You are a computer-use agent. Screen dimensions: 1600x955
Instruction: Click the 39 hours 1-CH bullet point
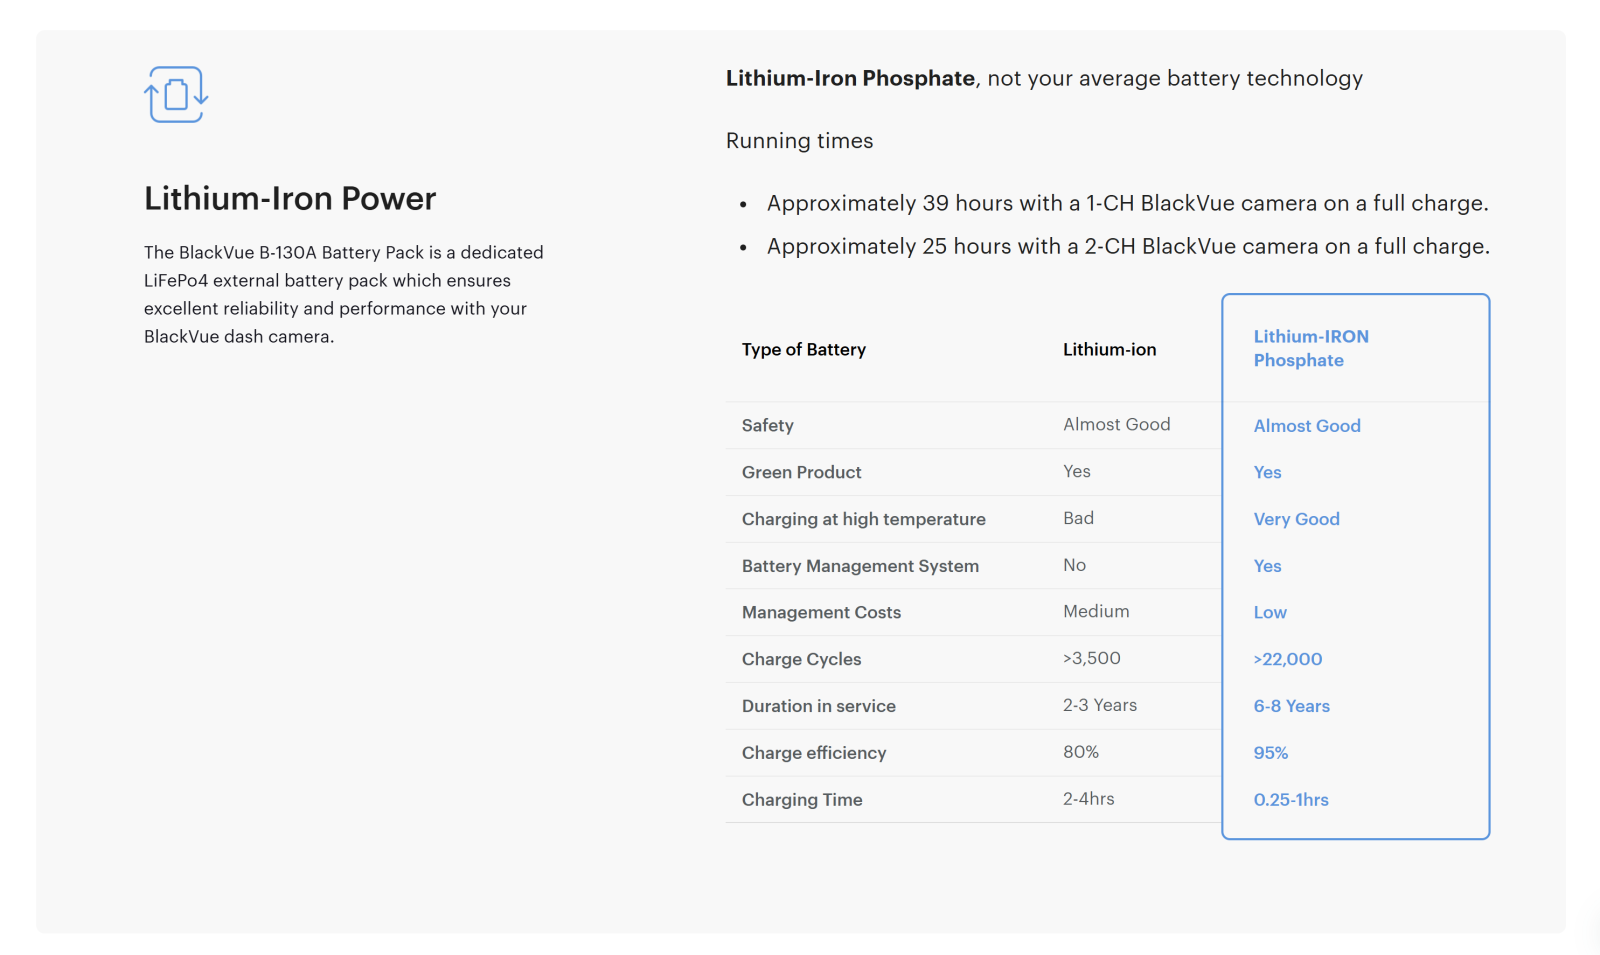(1127, 204)
